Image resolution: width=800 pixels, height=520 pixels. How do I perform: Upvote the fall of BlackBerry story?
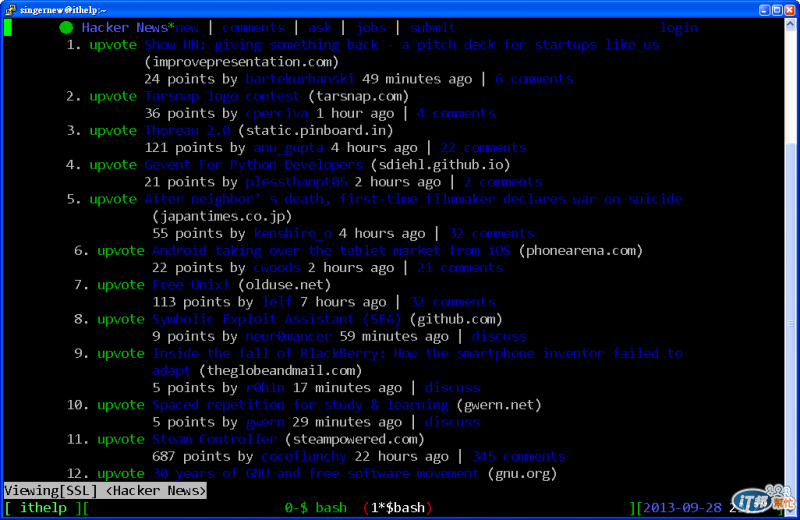[x=121, y=354]
